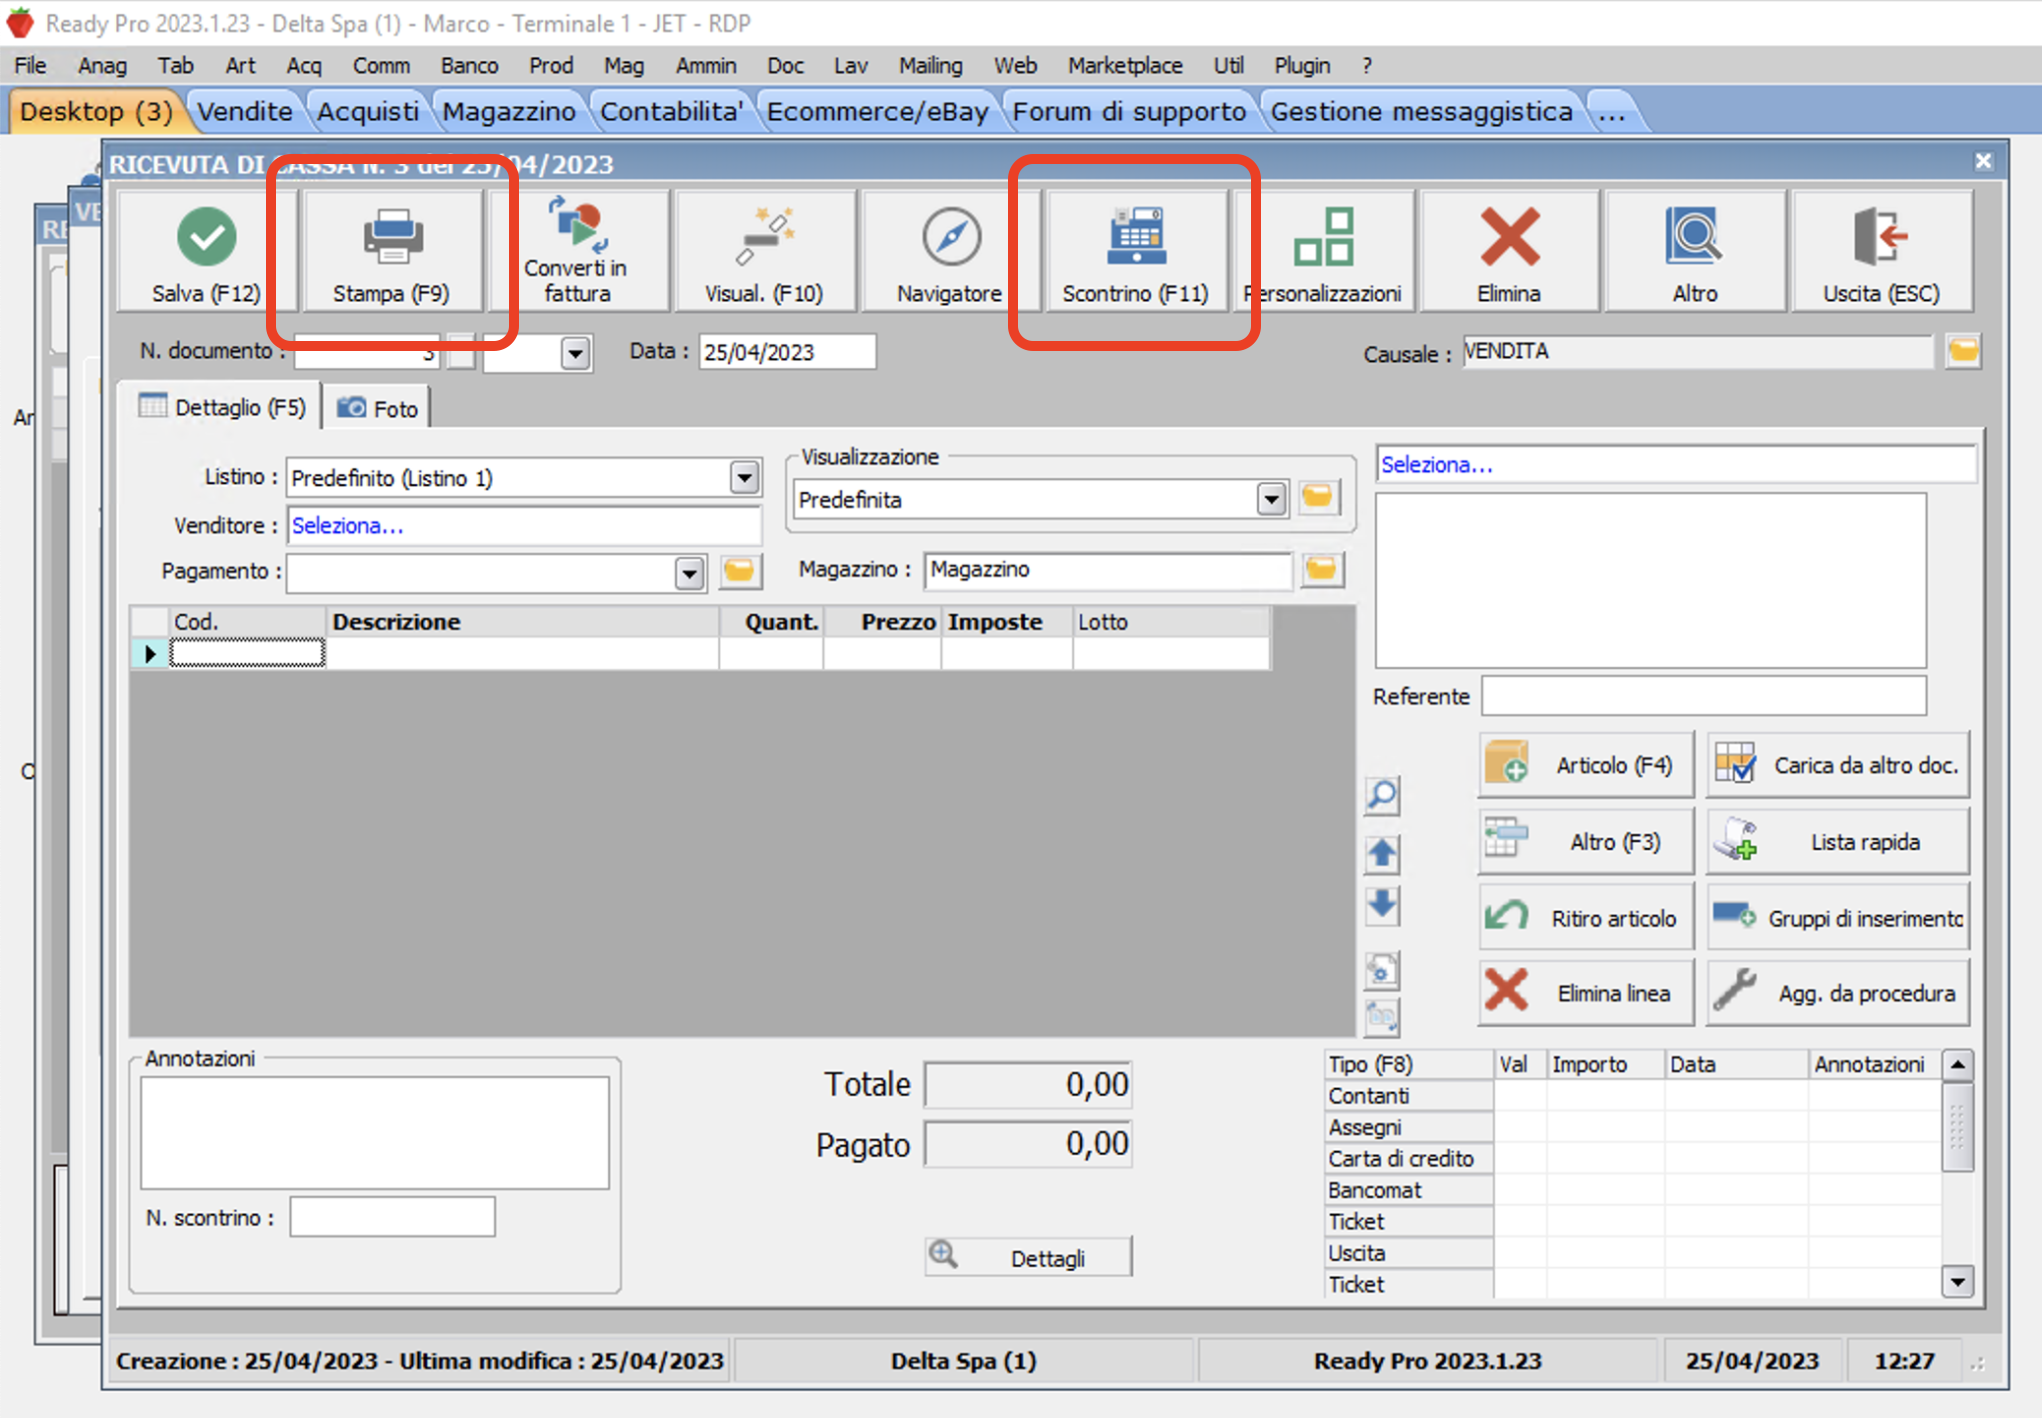
Task: Close the Ricevuta di cassa window
Action: [x=1983, y=161]
